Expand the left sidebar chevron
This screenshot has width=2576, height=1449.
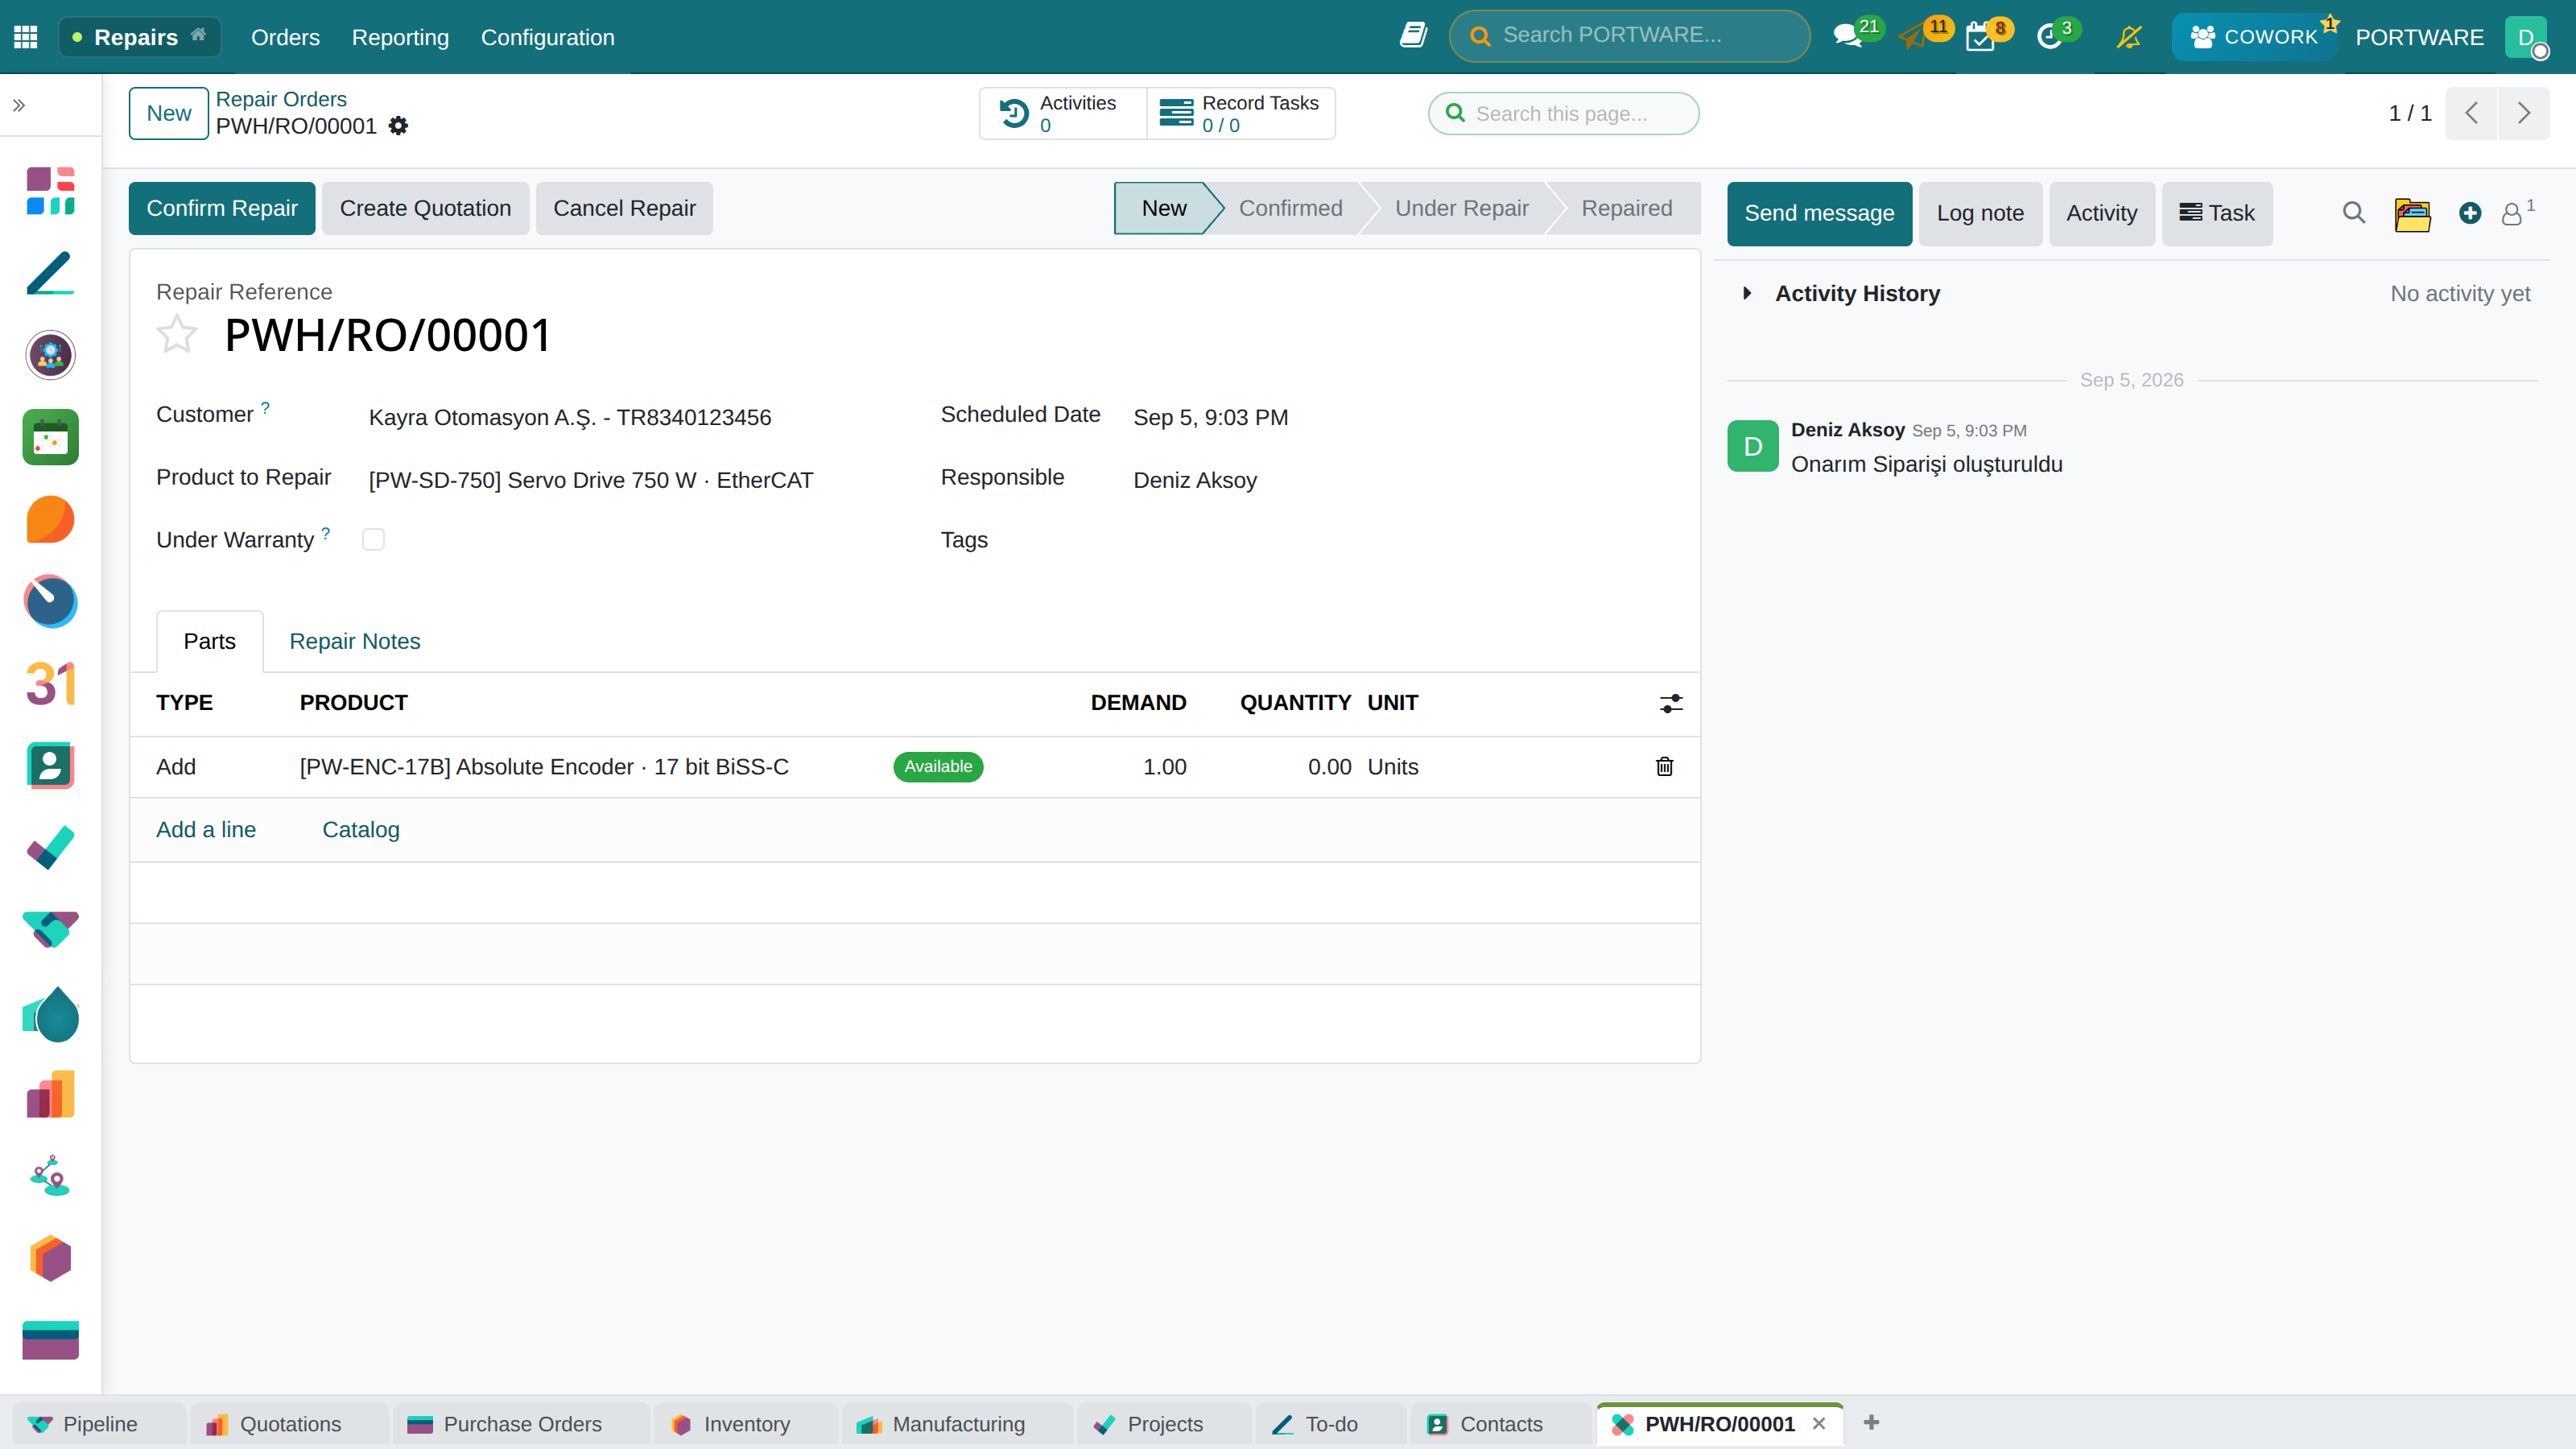point(19,105)
